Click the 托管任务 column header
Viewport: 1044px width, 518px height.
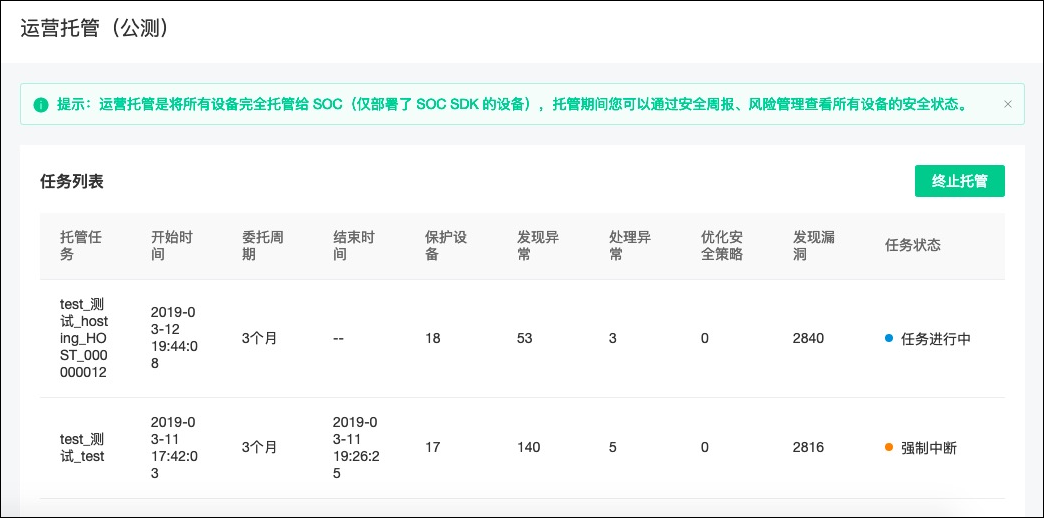[81, 246]
